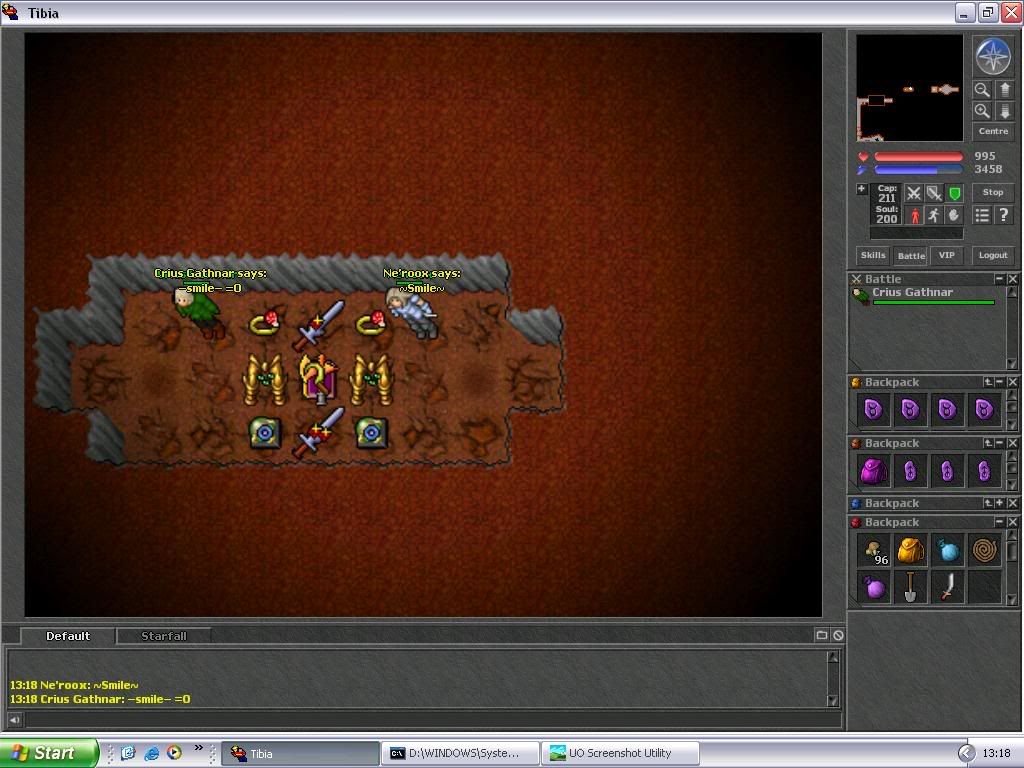The width and height of the screenshot is (1024, 768).
Task: Toggle secure mode with the hand button
Action: (954, 216)
